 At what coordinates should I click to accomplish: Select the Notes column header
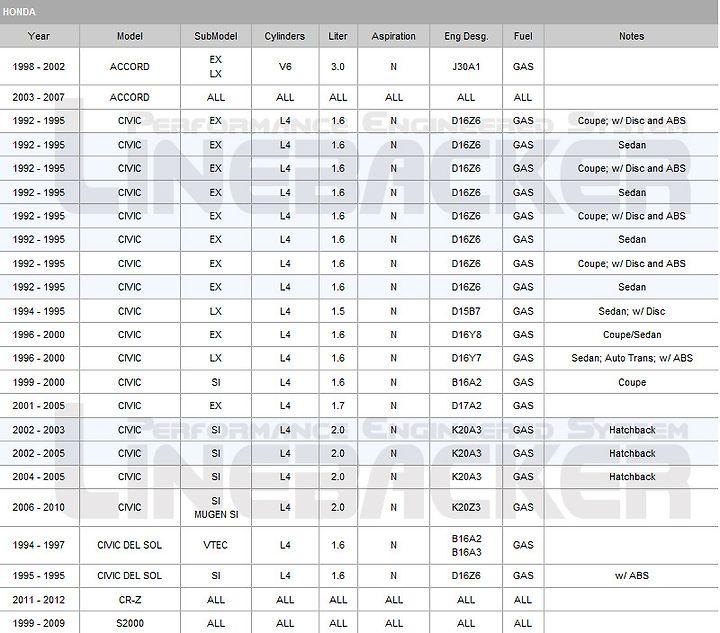tap(631, 36)
